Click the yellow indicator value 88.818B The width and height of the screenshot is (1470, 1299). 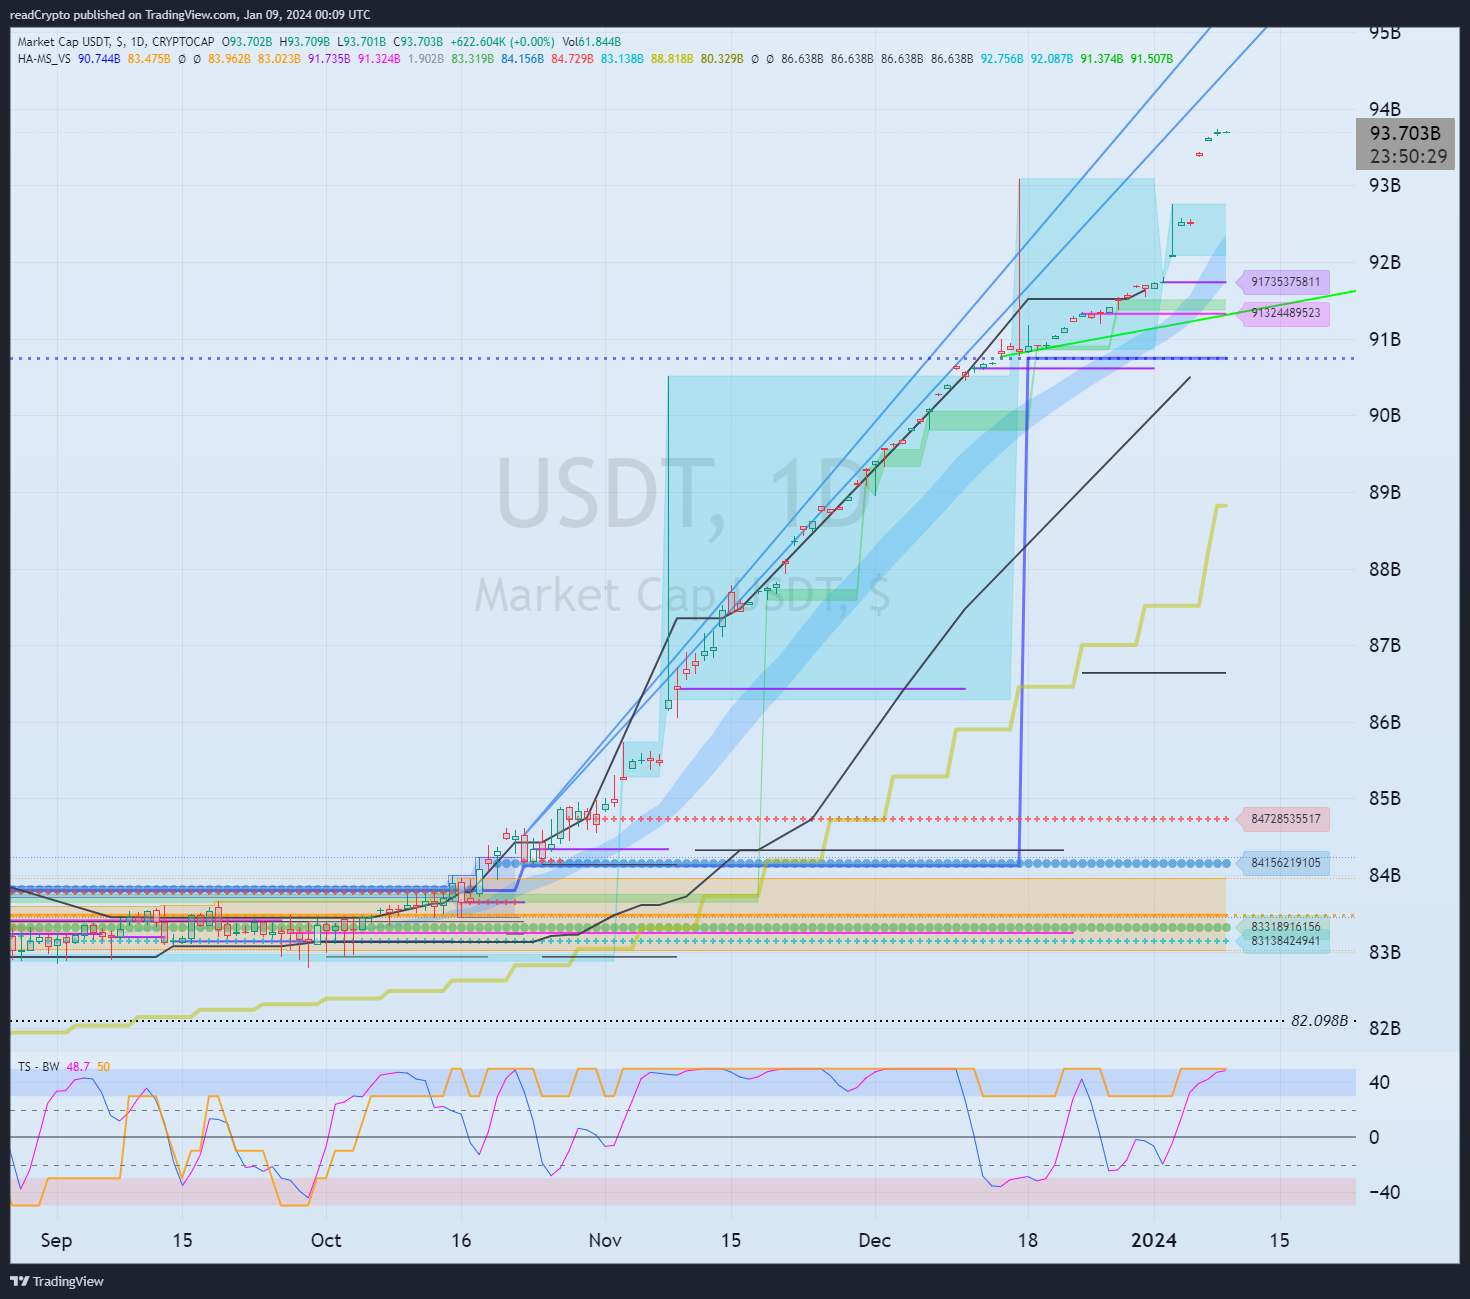click(x=672, y=59)
